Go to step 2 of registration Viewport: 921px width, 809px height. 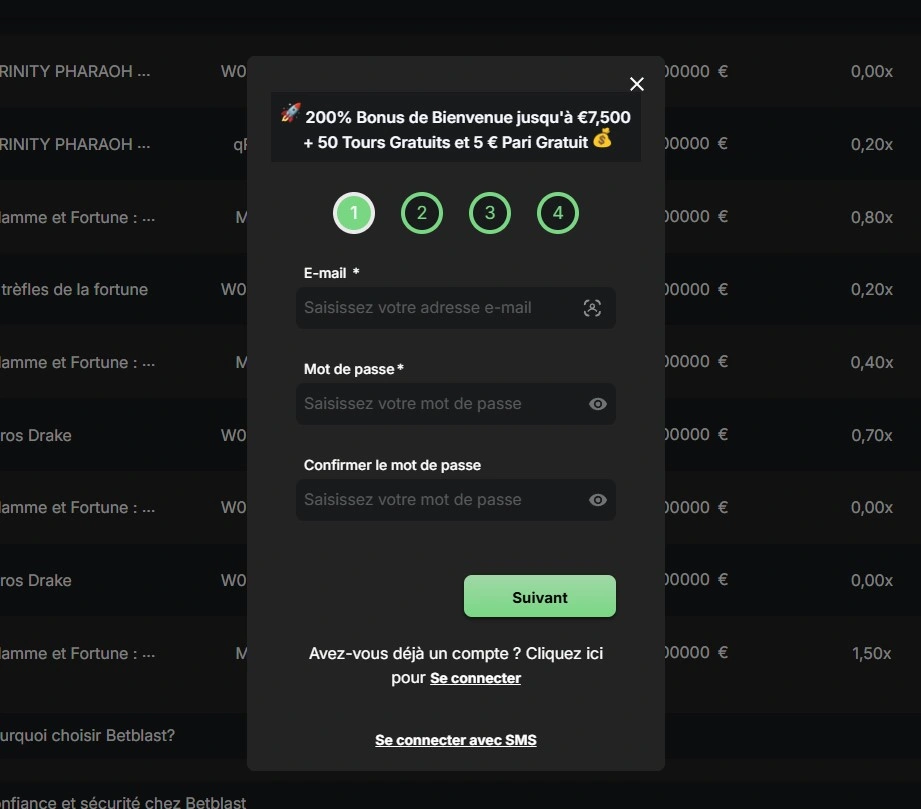[x=422, y=213]
